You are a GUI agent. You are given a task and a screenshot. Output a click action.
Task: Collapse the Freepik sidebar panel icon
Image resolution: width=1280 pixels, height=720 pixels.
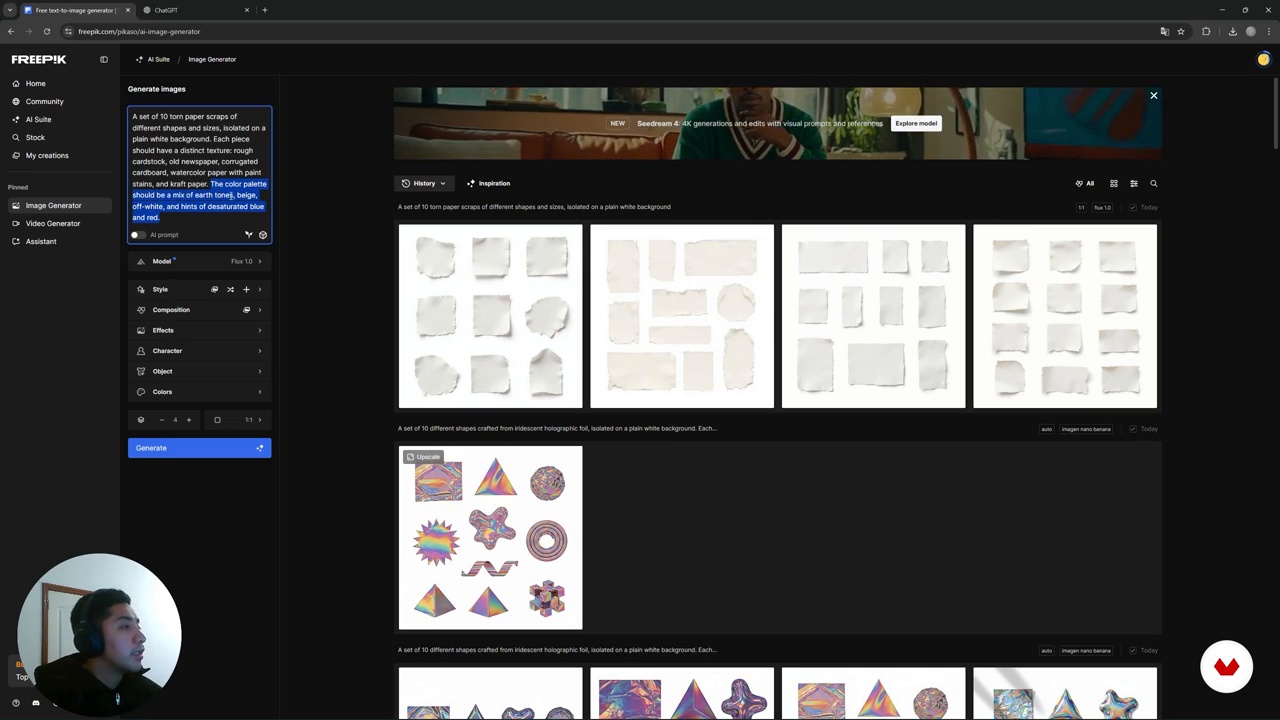click(x=103, y=59)
